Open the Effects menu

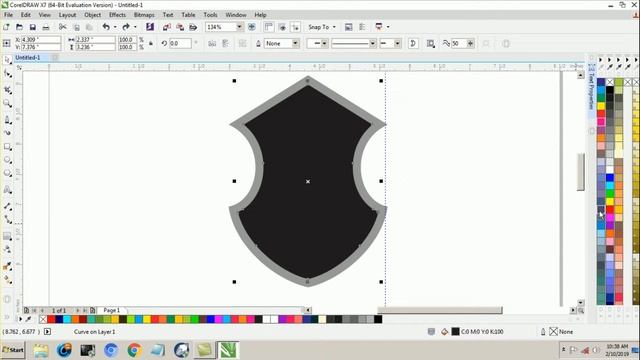(x=117, y=15)
